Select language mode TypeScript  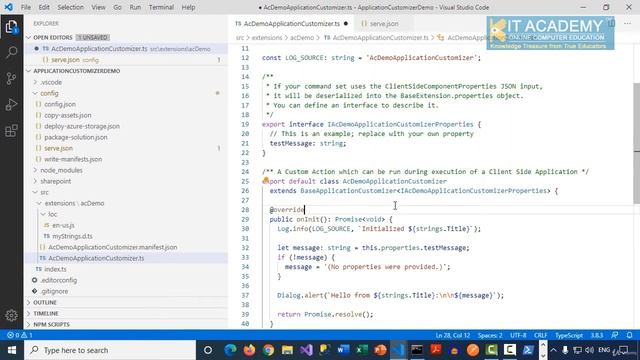coord(569,335)
